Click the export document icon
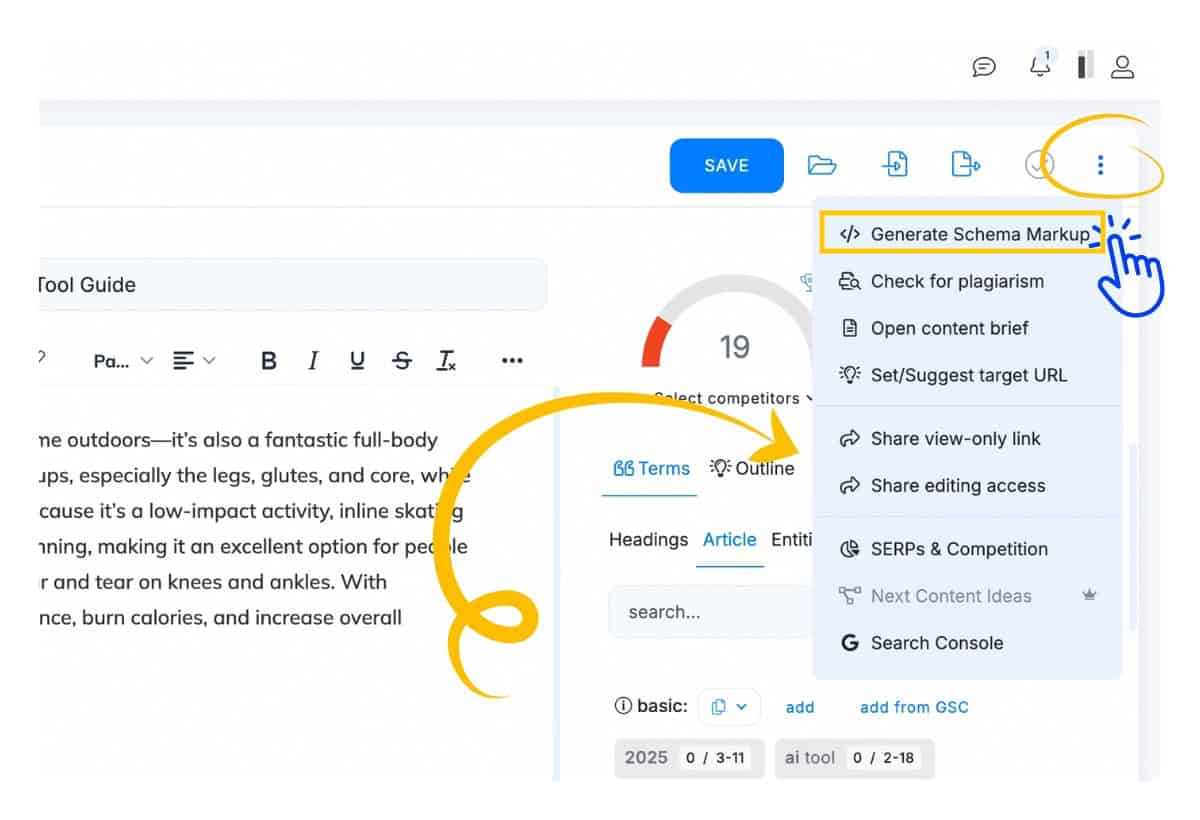 click(964, 164)
